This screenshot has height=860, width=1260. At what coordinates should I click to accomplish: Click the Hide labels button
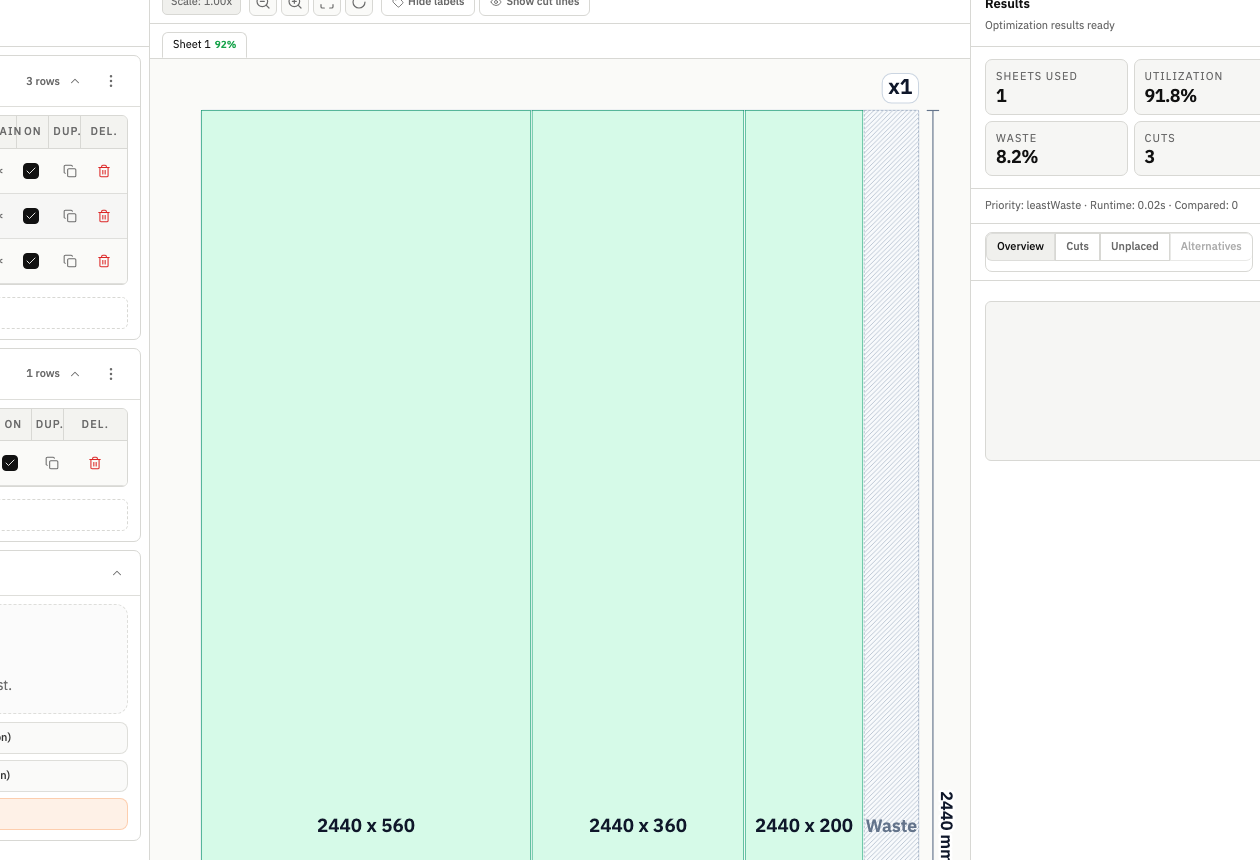tap(427, 3)
